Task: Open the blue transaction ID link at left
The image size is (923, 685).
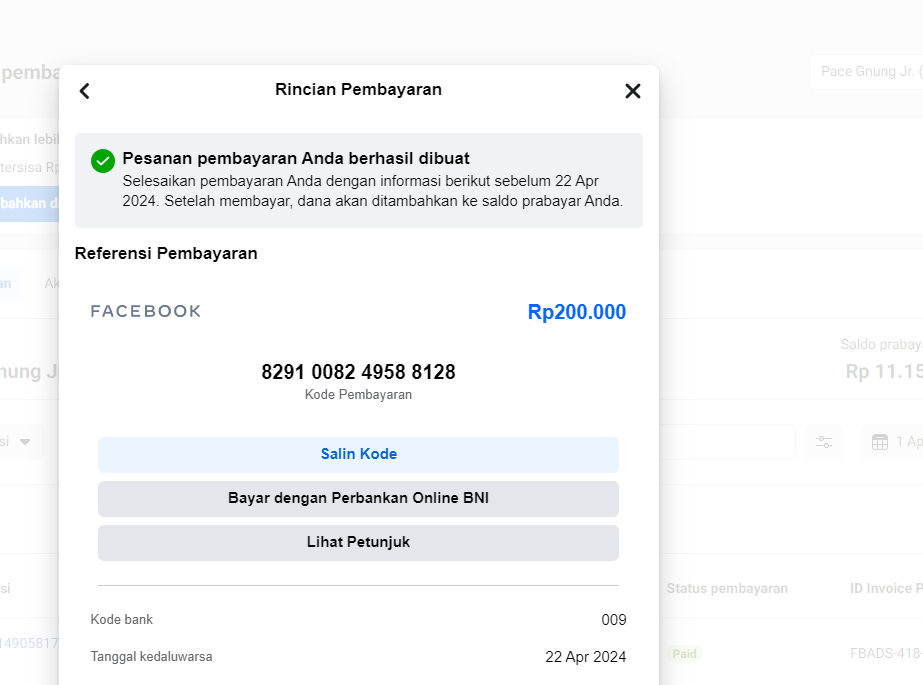Action: tap(28, 643)
